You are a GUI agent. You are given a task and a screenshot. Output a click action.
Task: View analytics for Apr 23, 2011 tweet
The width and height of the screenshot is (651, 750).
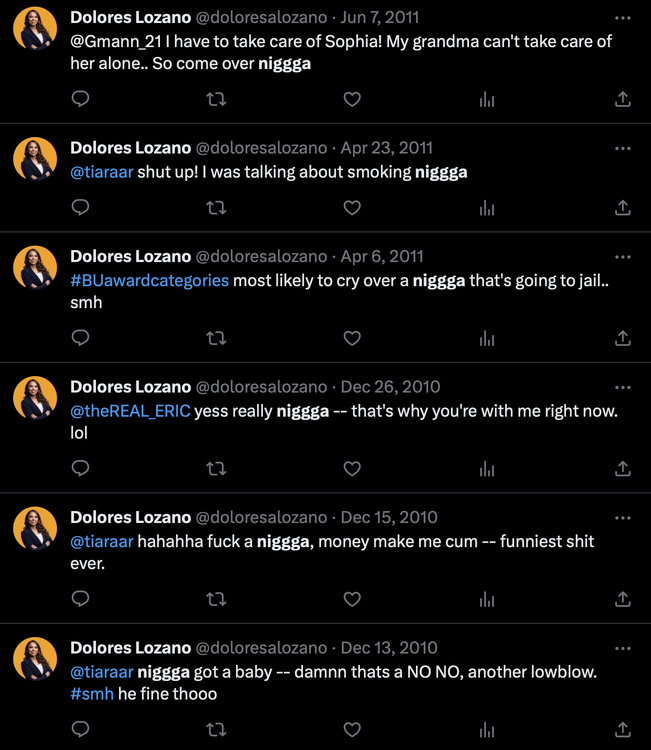click(x=487, y=208)
